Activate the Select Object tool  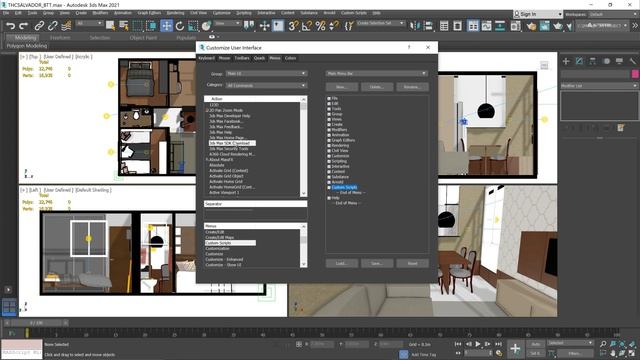[x=110, y=26]
